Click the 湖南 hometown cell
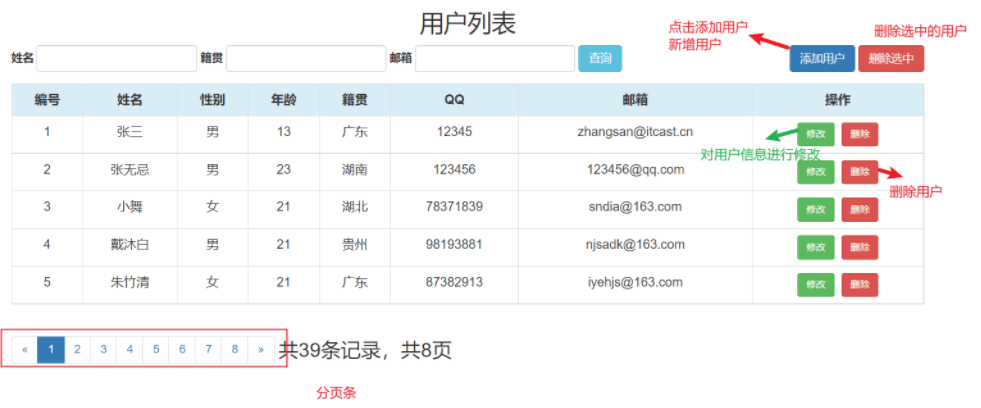The width and height of the screenshot is (981, 408). click(x=355, y=170)
